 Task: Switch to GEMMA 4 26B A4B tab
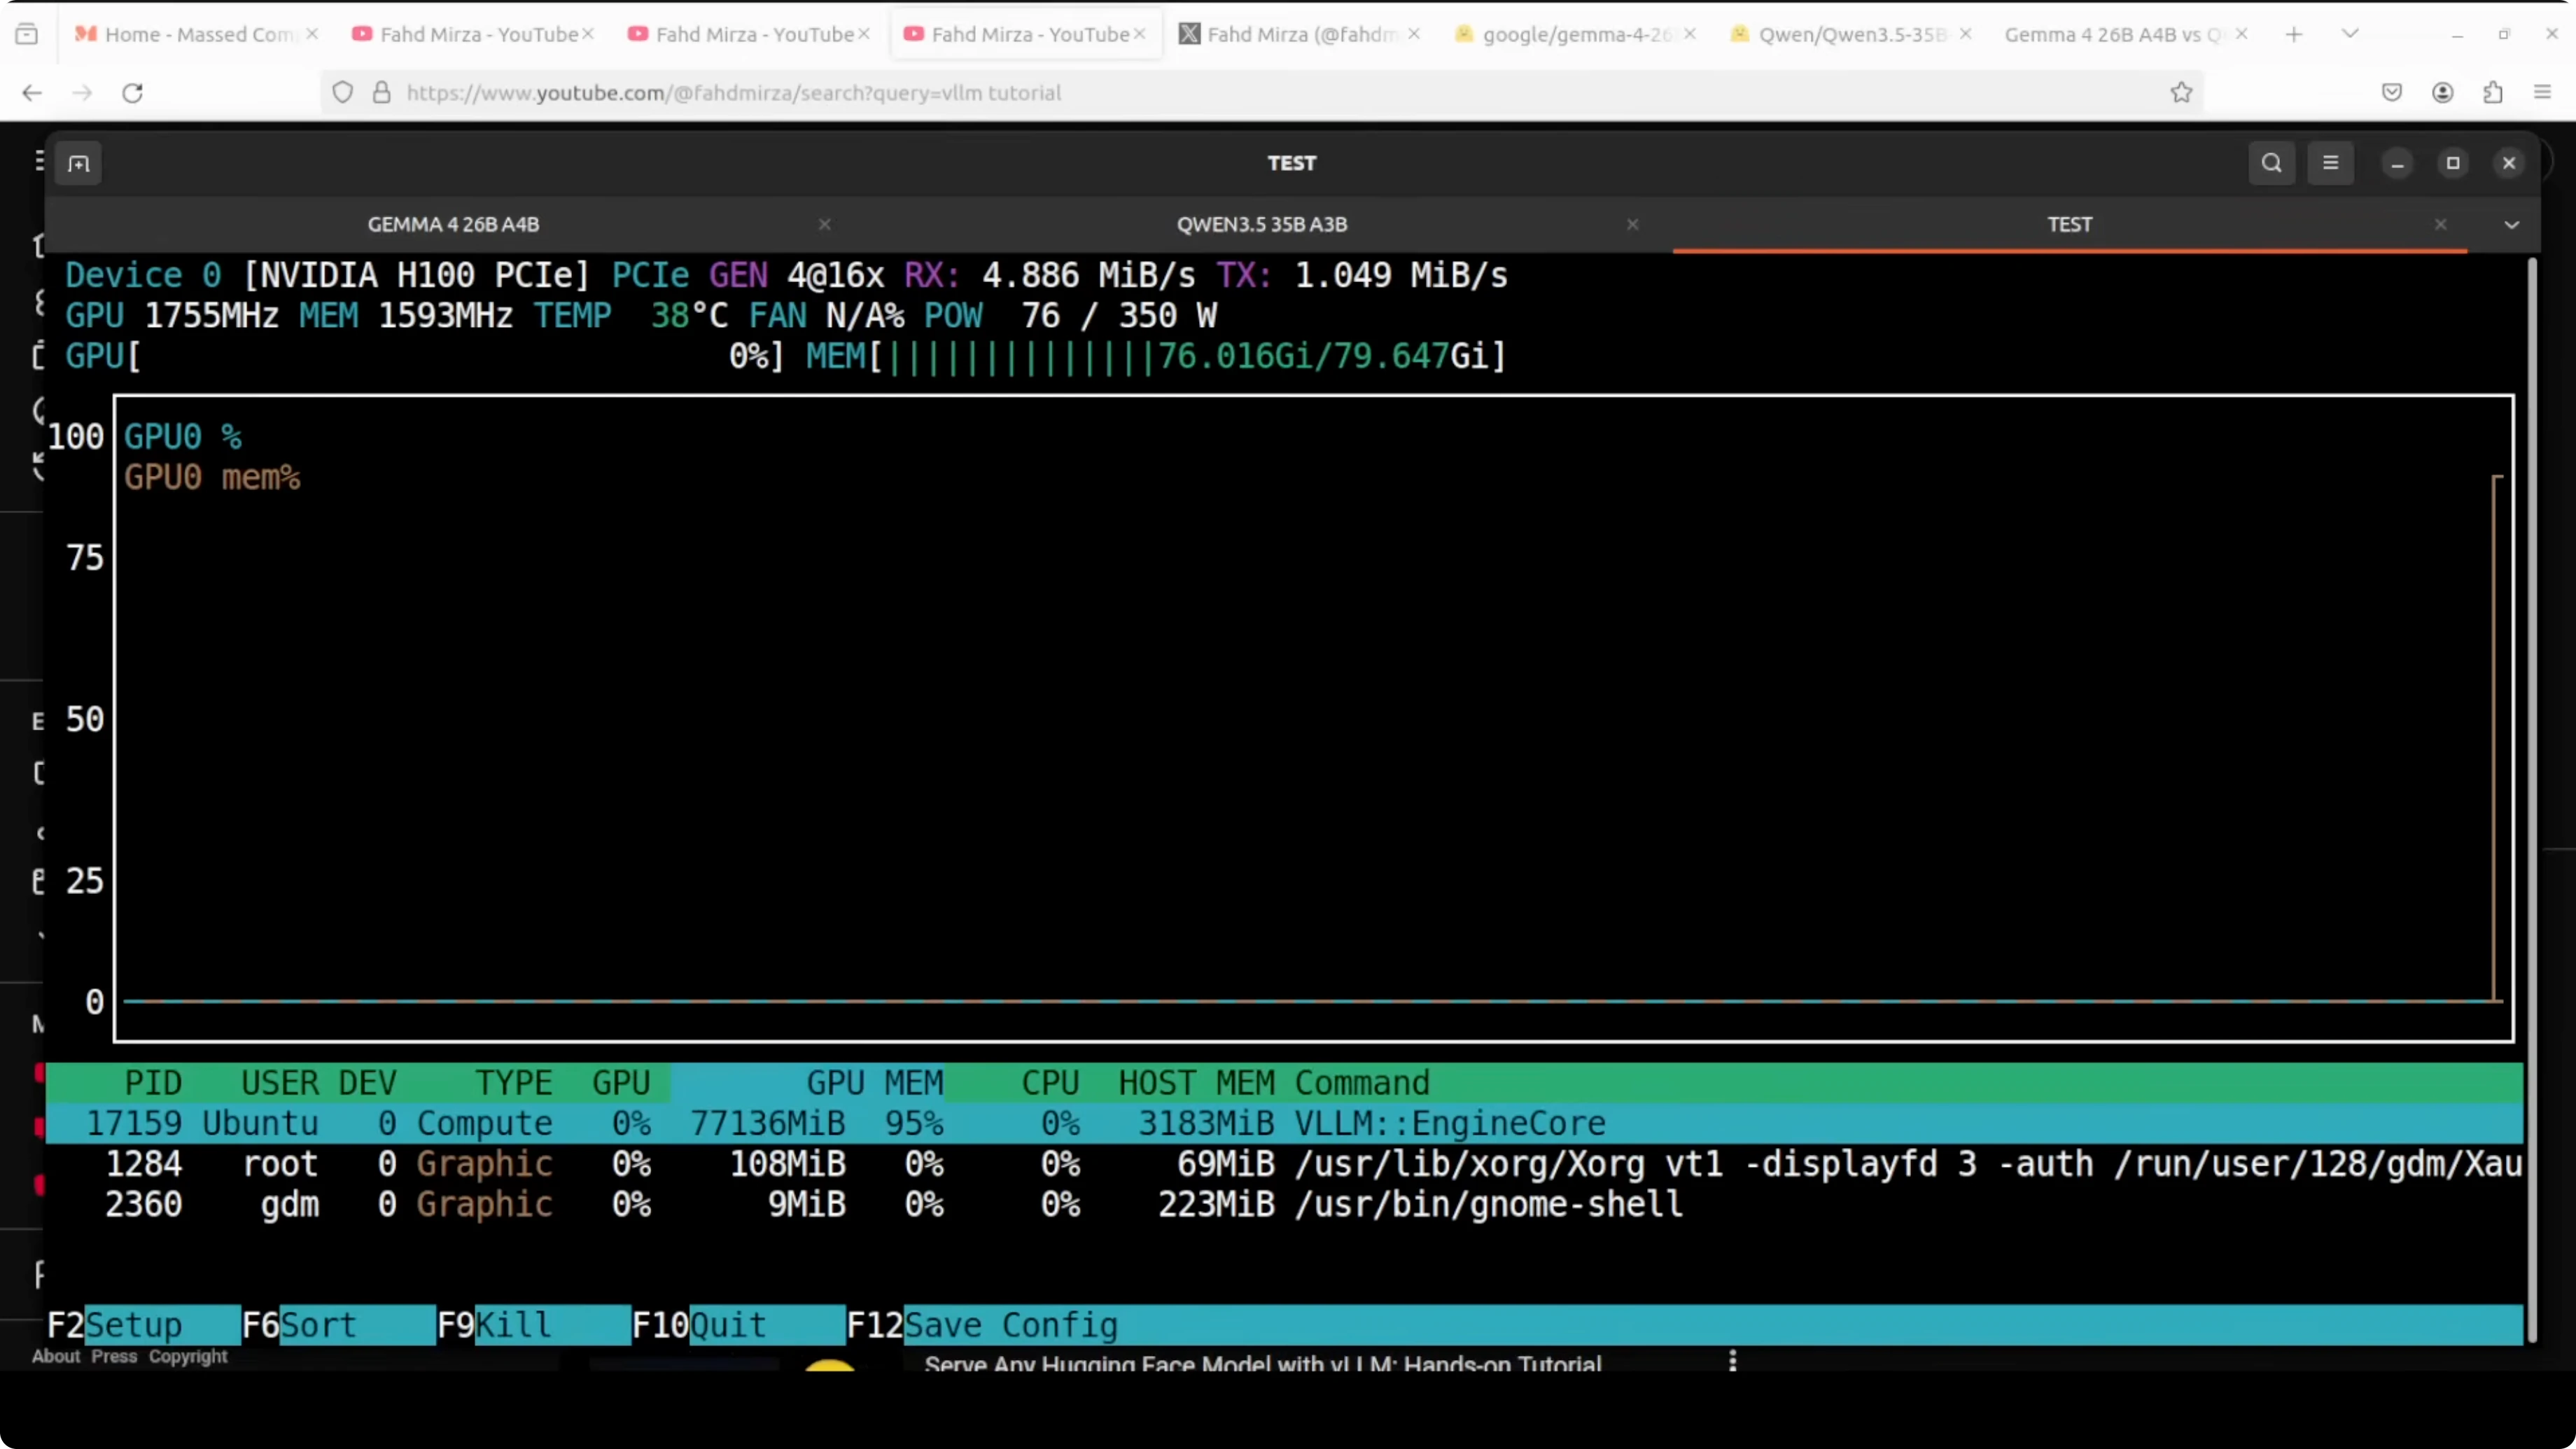(x=453, y=225)
